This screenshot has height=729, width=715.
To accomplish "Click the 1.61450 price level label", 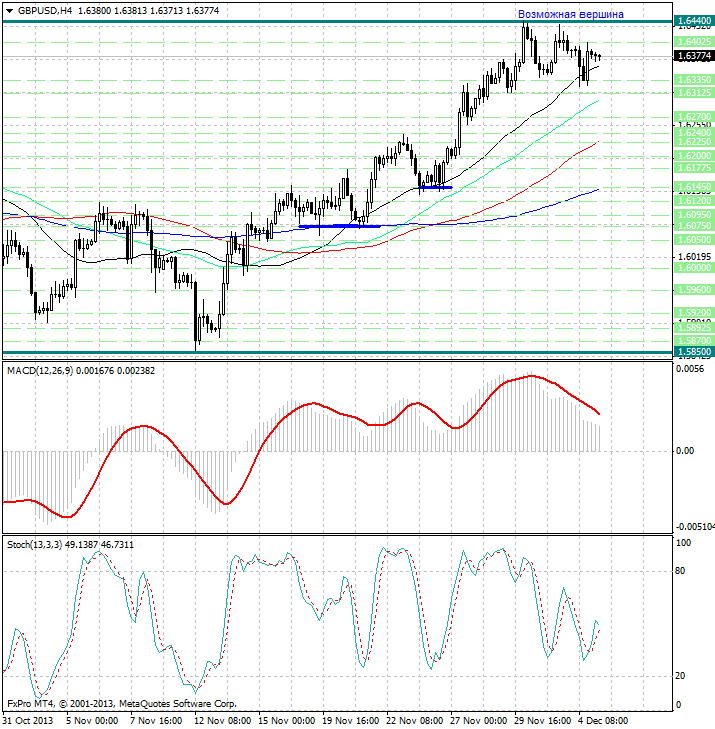I will tap(694, 187).
